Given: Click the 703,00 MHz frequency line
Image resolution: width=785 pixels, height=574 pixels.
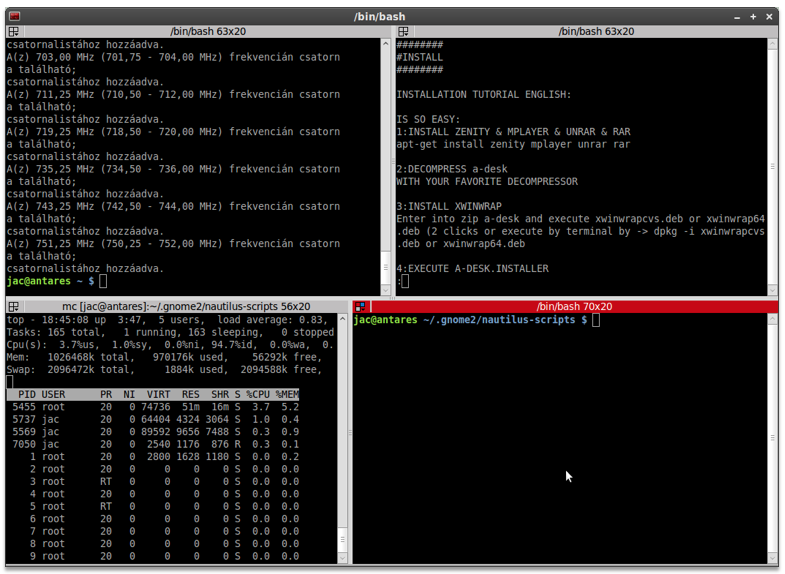Looking at the screenshot, I should pos(173,57).
